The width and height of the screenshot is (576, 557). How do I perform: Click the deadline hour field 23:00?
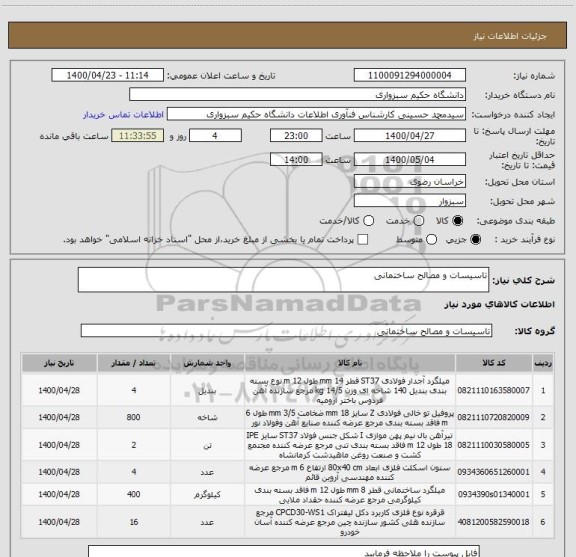pyautogui.click(x=296, y=136)
